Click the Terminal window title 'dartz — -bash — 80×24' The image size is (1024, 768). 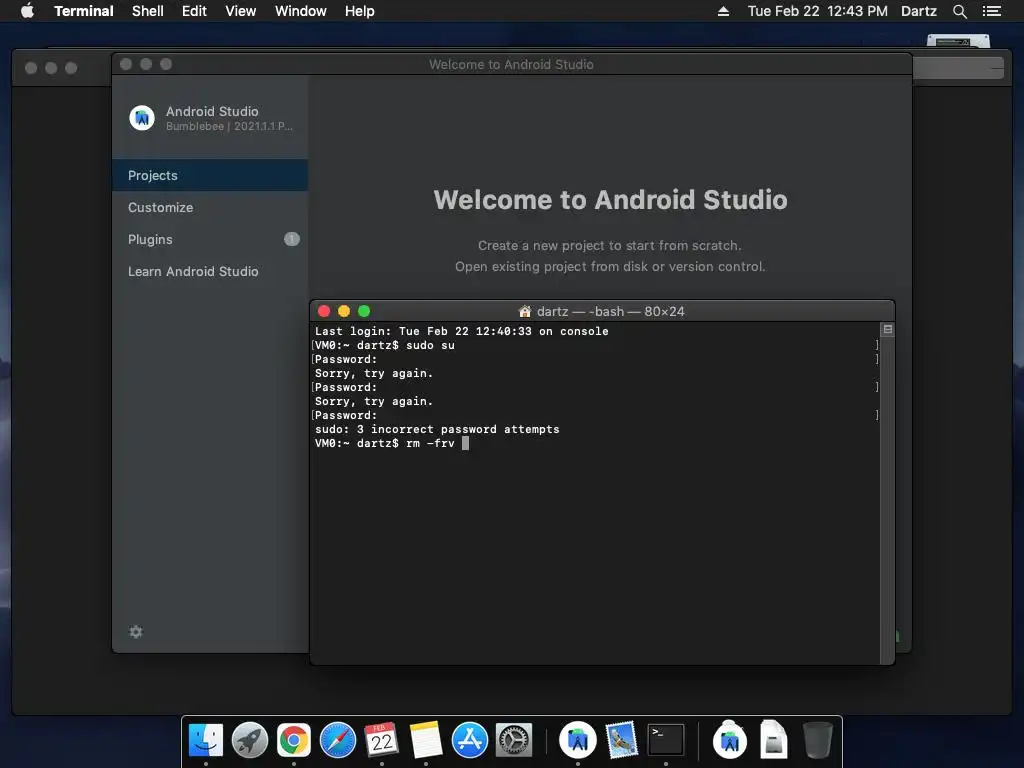click(610, 312)
